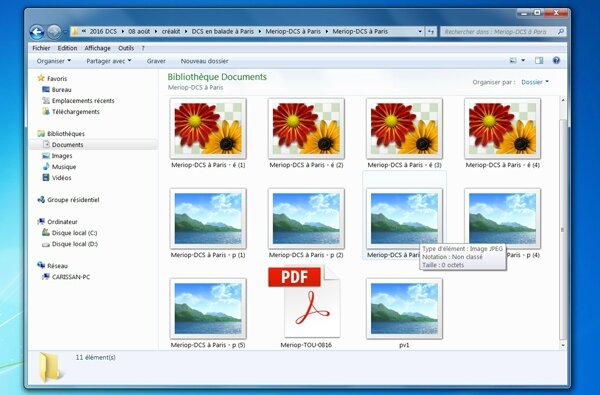The height and width of the screenshot is (395, 600).
Task: Focus the 'Rechercher dans' search field
Action: coord(503,32)
